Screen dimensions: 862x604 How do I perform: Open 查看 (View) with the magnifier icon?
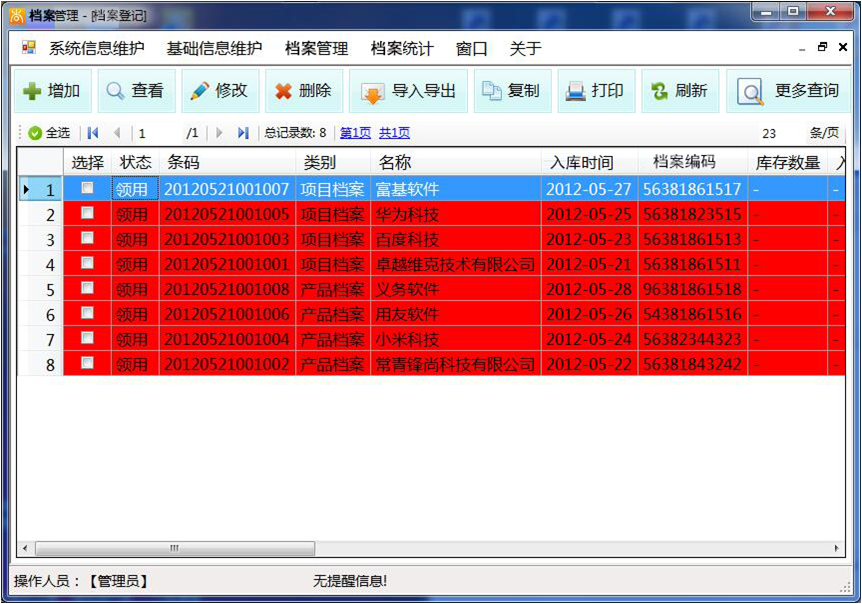pos(136,91)
